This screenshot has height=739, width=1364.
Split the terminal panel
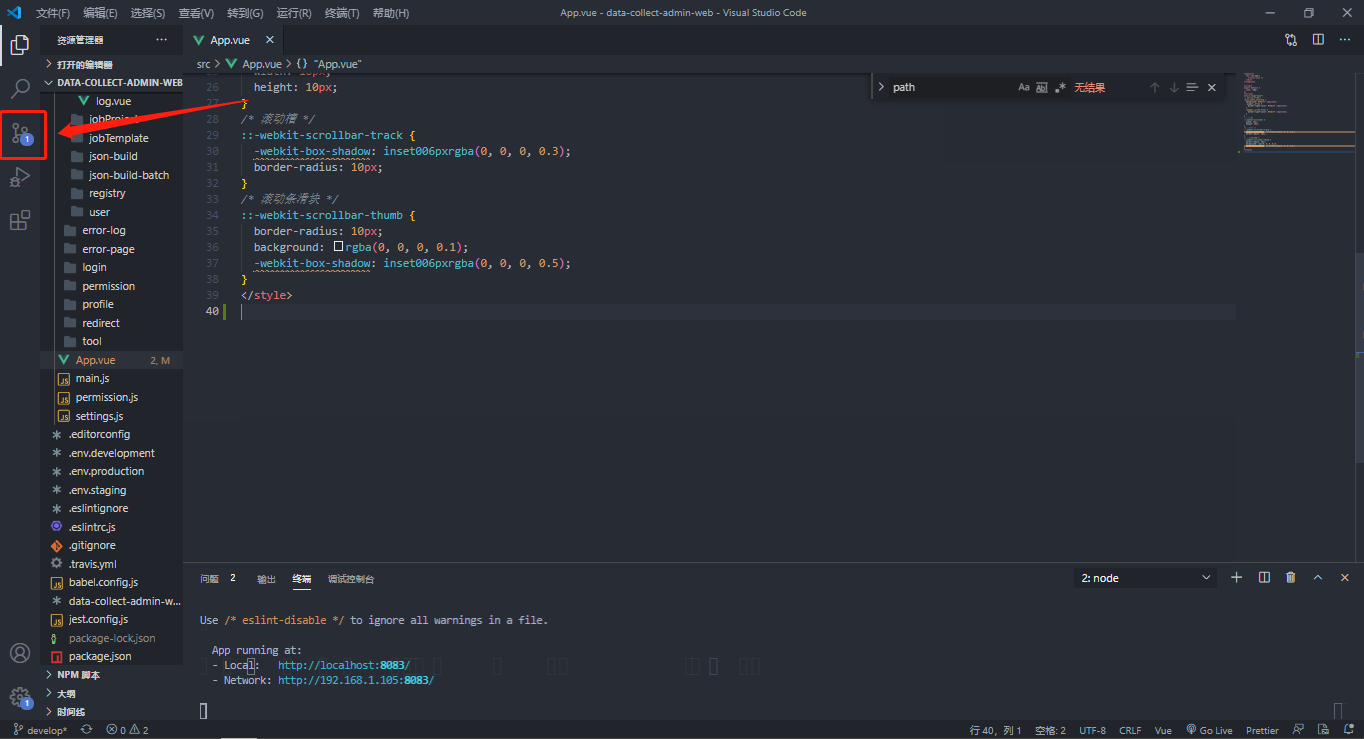[1264, 577]
